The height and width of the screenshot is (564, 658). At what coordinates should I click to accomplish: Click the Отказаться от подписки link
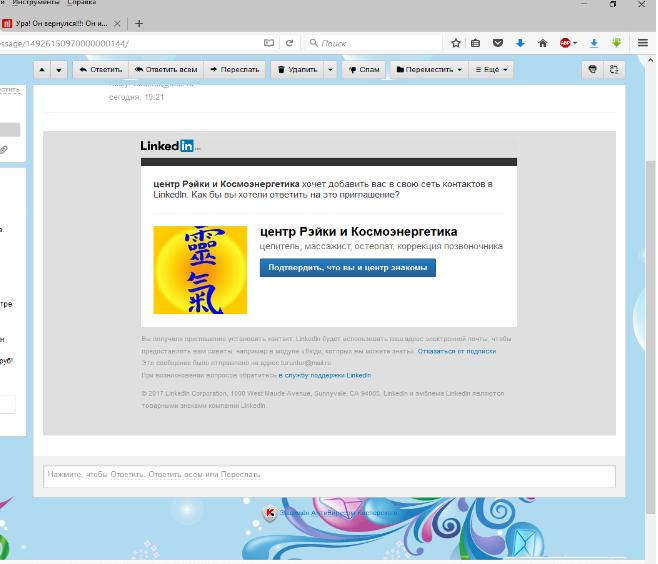[x=456, y=352]
